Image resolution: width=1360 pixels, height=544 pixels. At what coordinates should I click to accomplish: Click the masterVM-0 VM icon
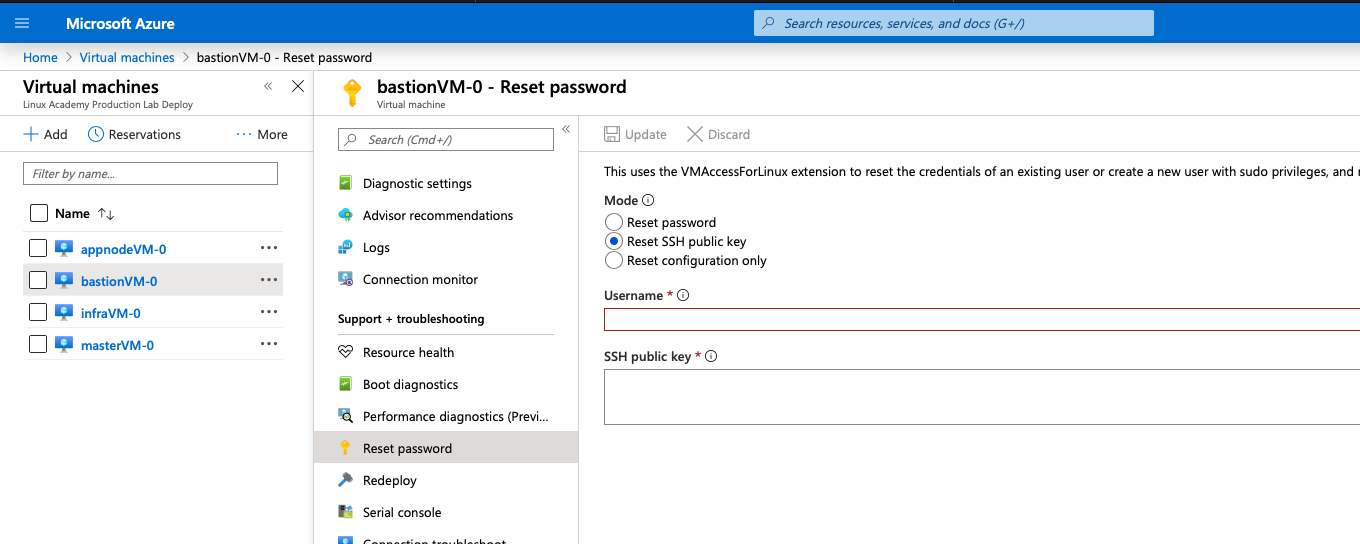click(x=64, y=345)
